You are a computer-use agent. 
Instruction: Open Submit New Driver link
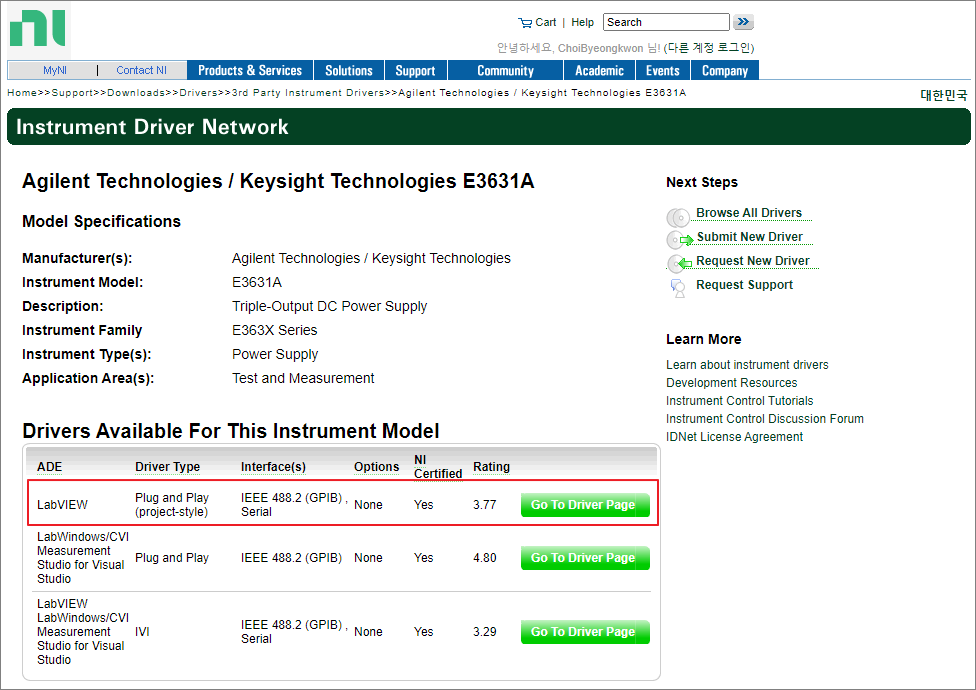[749, 237]
